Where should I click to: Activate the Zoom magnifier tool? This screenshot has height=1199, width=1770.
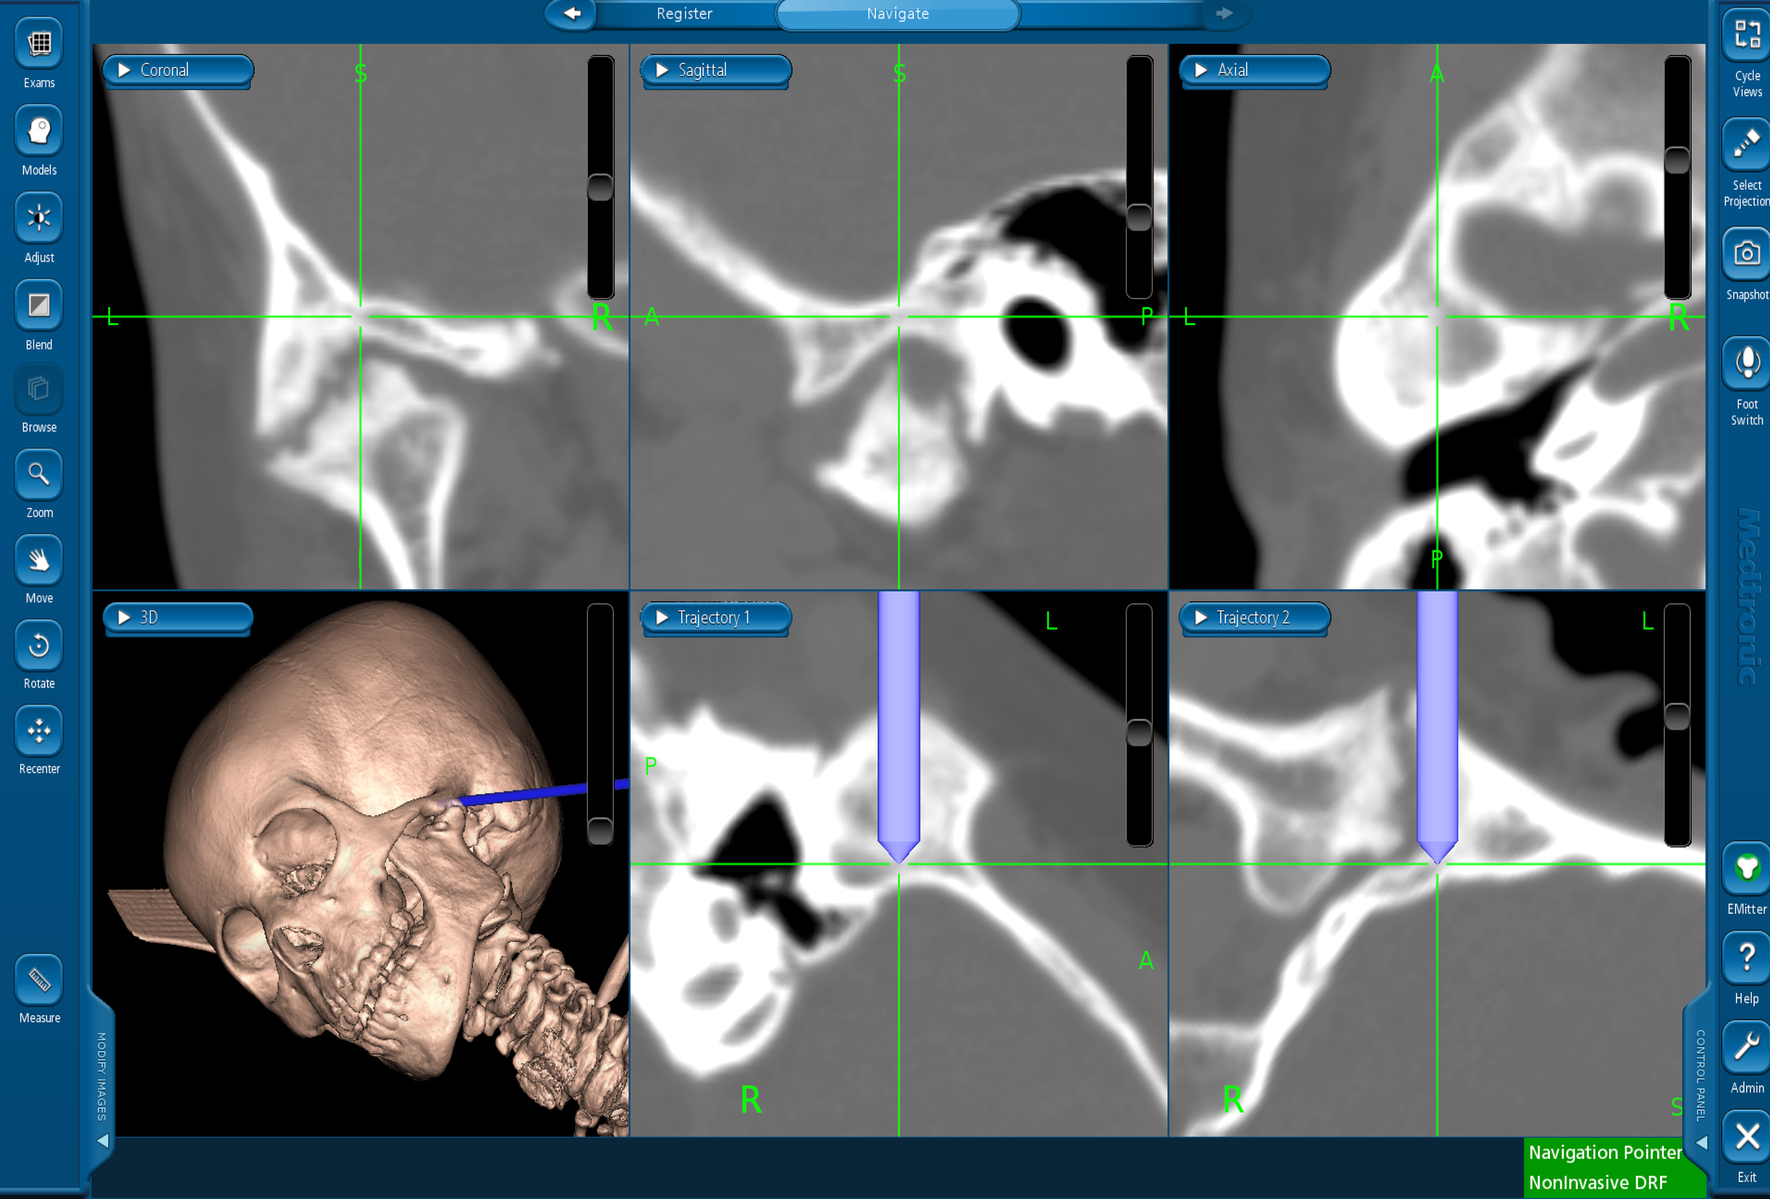click(x=39, y=475)
